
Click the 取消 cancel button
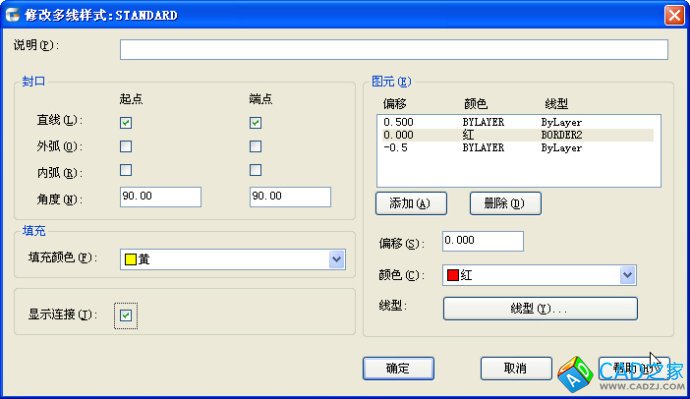pyautogui.click(x=516, y=368)
